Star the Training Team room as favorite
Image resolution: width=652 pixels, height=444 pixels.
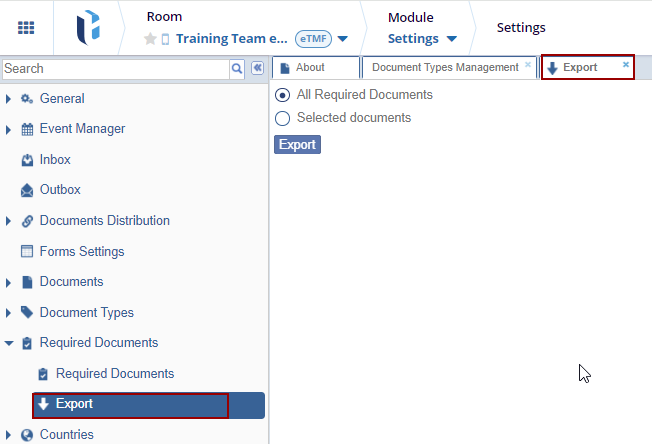click(x=150, y=39)
